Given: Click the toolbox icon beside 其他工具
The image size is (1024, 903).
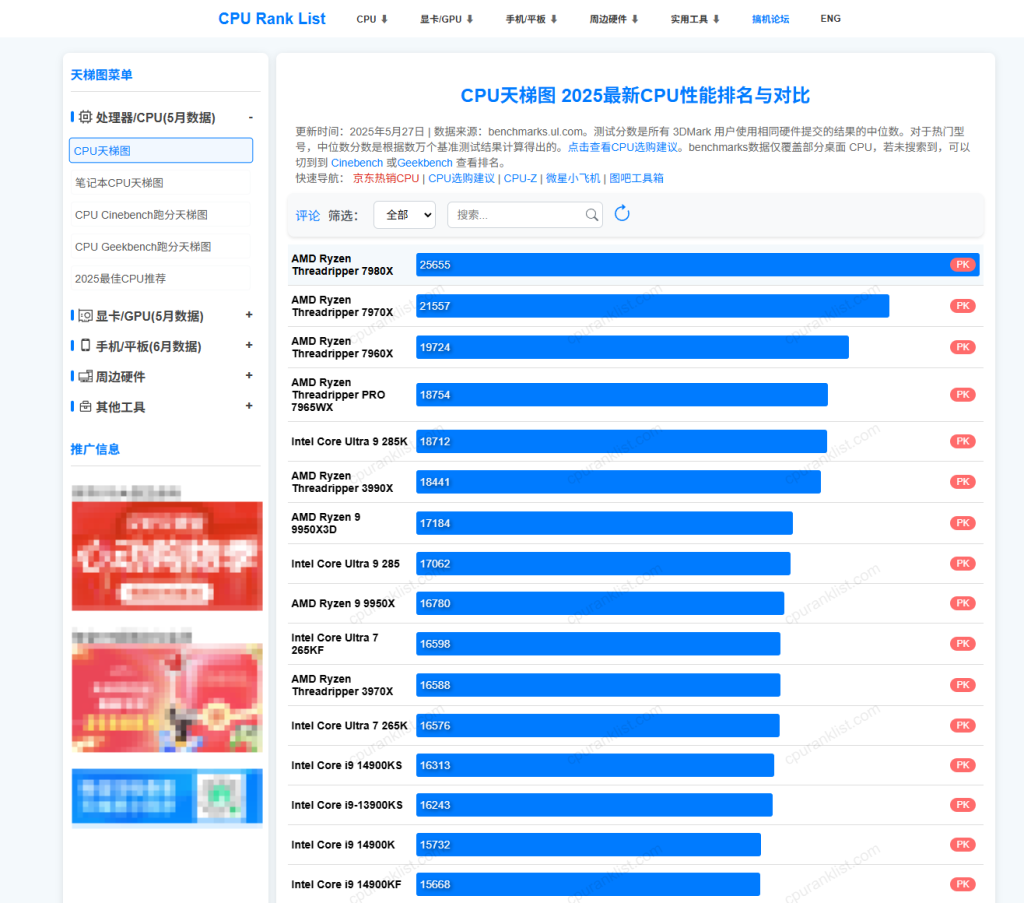Looking at the screenshot, I should (x=86, y=406).
